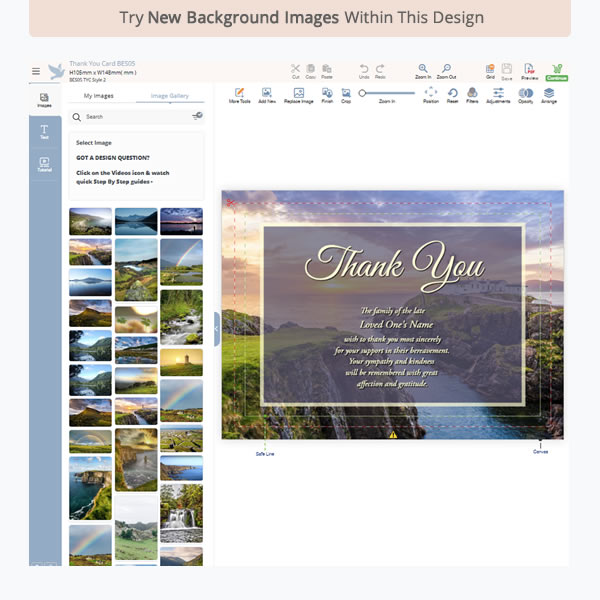Open the Adjustments sliders tool
The image size is (600, 600).
click(498, 95)
